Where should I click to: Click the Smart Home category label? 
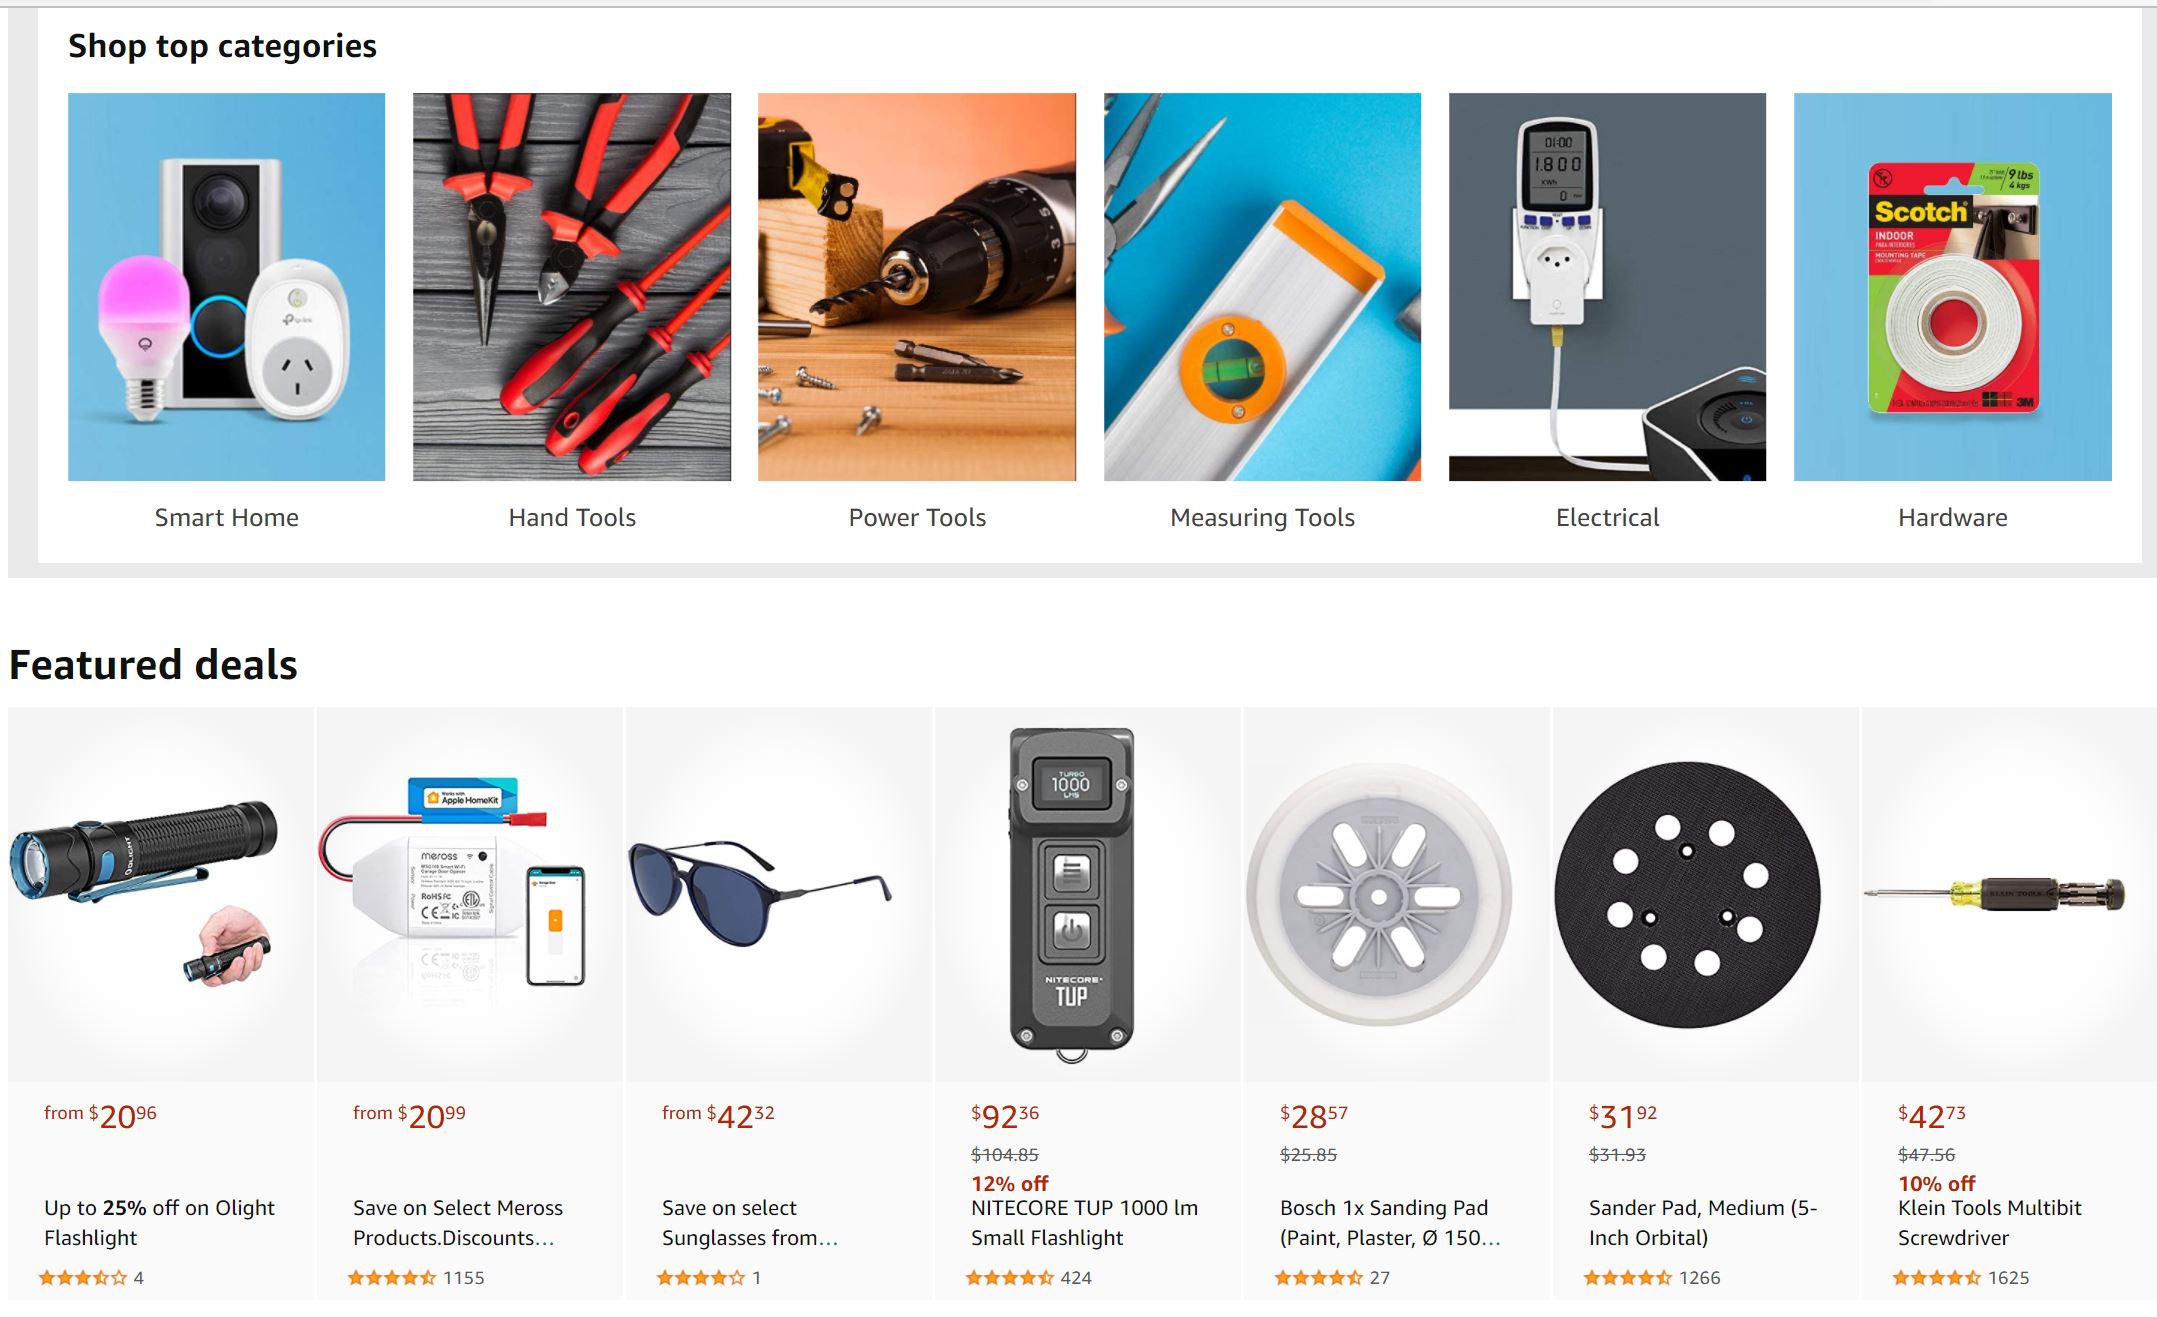(226, 518)
